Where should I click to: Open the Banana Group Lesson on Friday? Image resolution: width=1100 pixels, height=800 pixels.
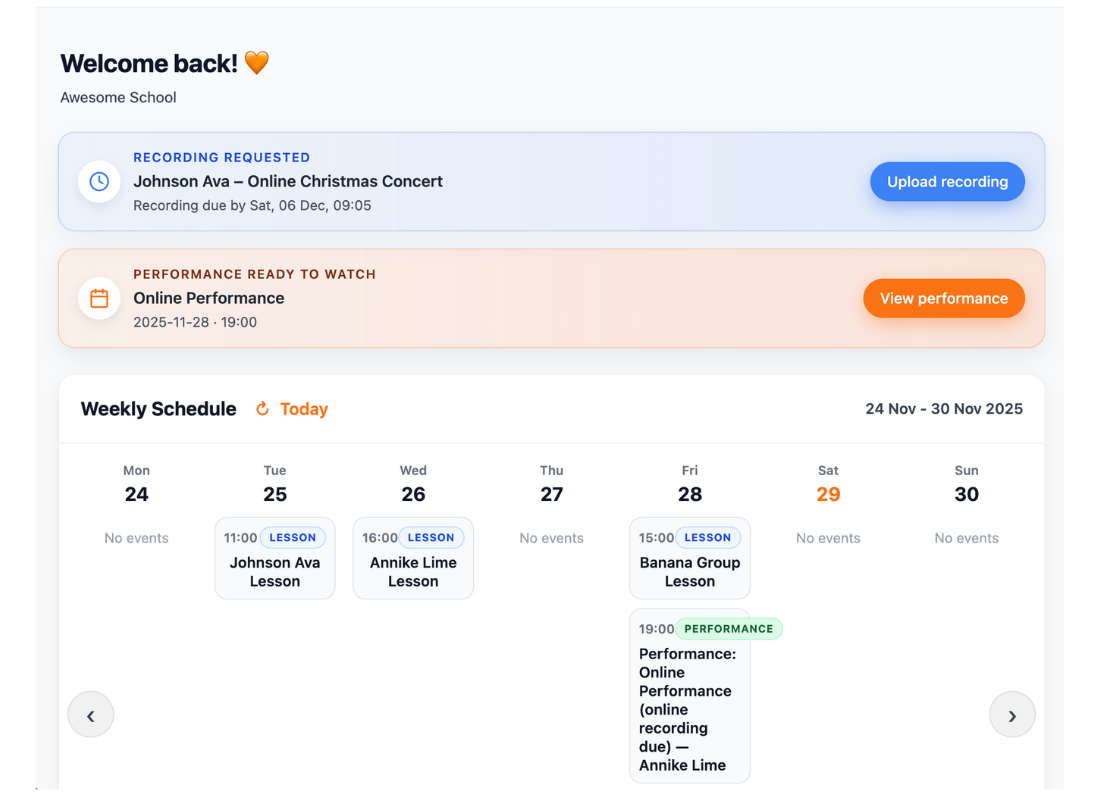pos(690,571)
